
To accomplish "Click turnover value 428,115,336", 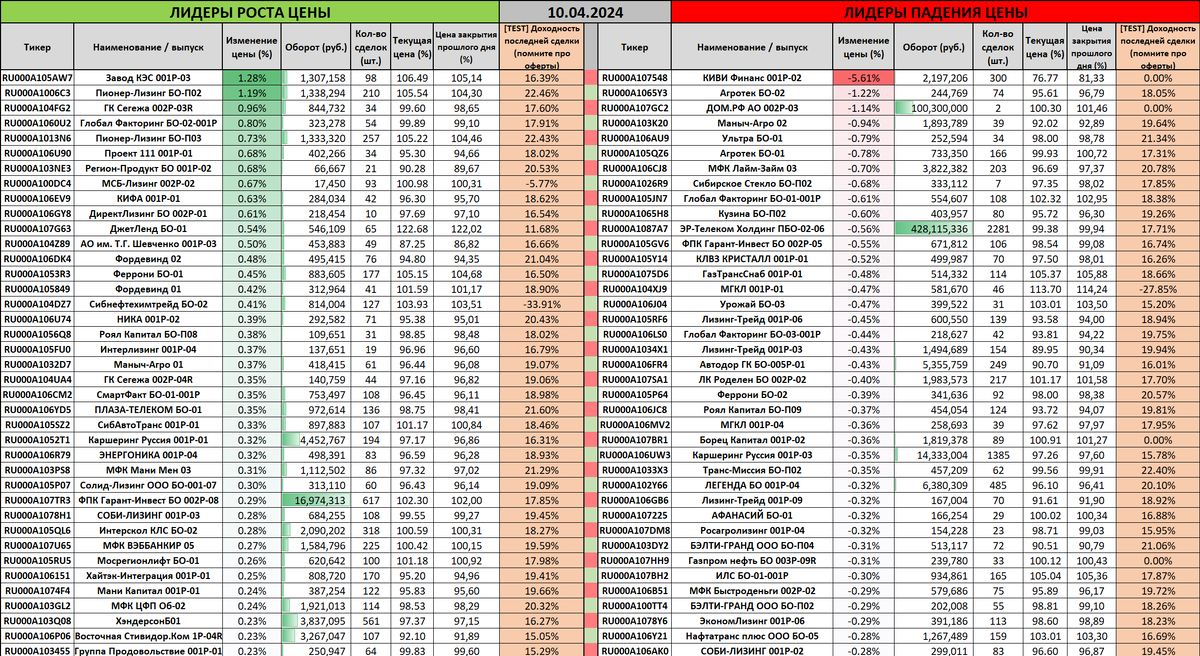I will pos(934,228).
